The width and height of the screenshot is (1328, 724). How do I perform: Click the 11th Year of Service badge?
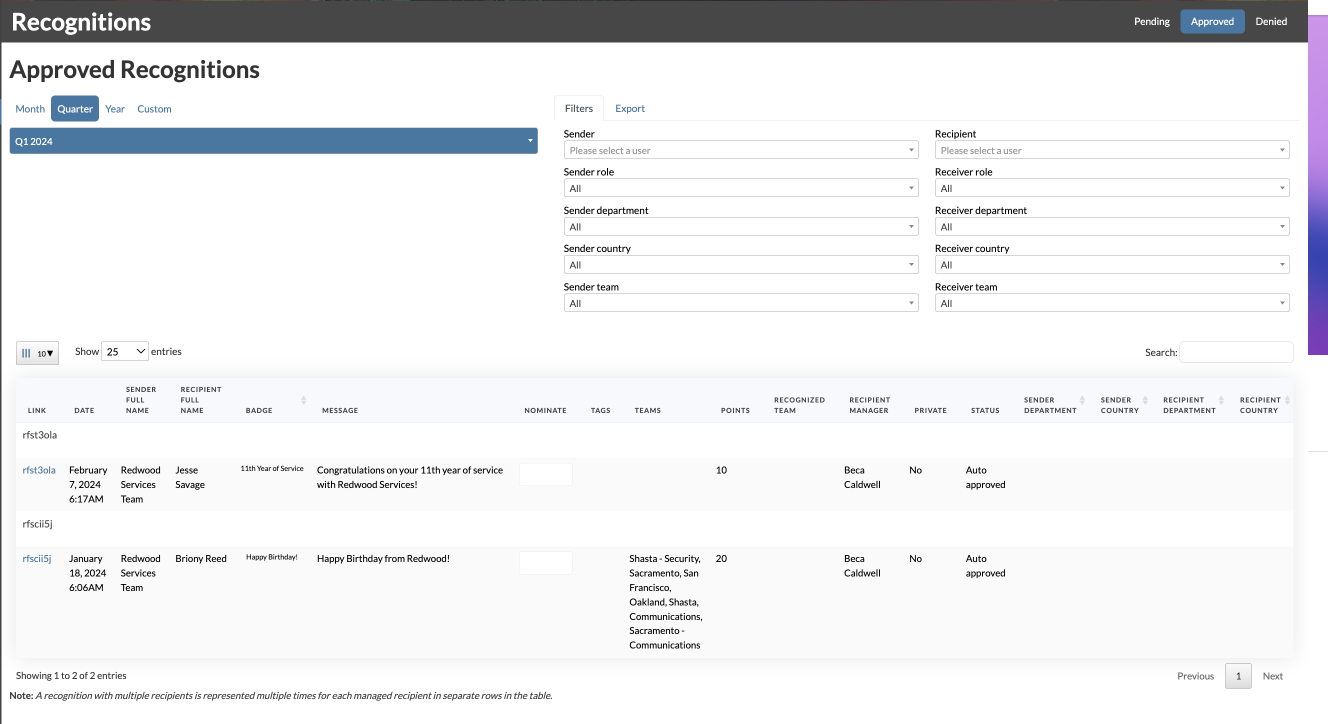click(272, 468)
